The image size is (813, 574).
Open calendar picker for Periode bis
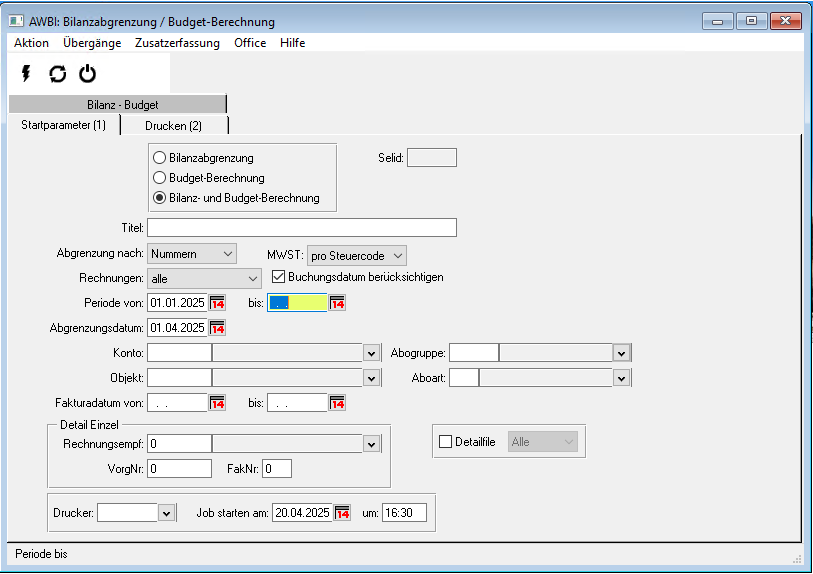pyautogui.click(x=337, y=303)
